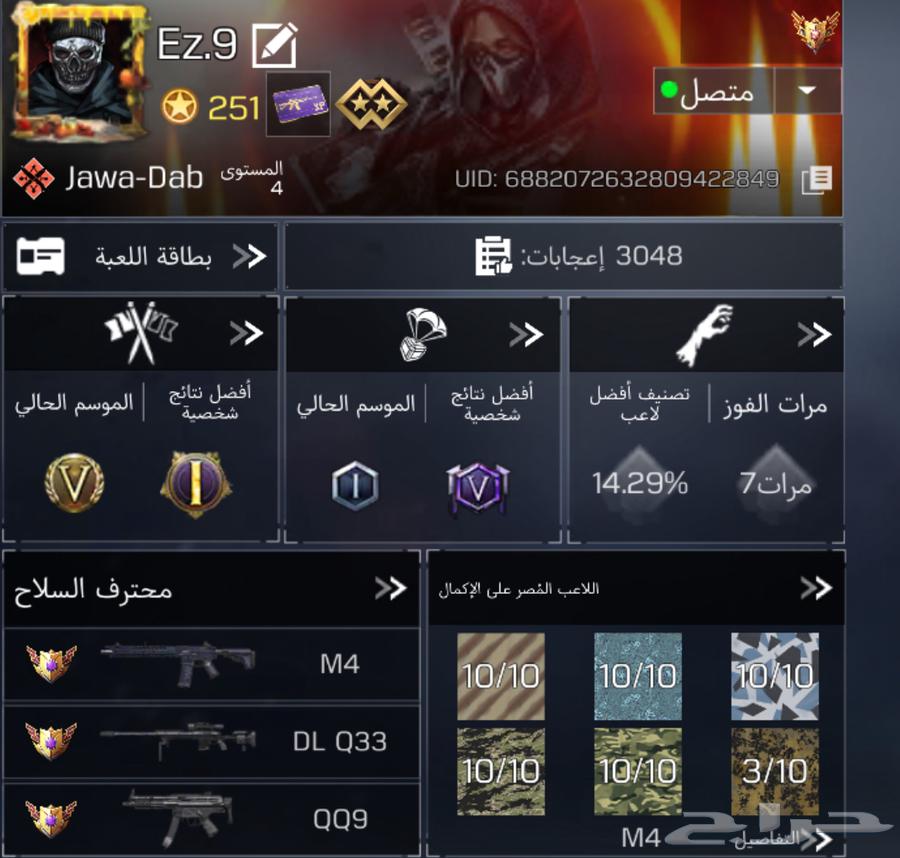Select the M4 weapon row
This screenshot has height=858, width=900.
click(211, 664)
